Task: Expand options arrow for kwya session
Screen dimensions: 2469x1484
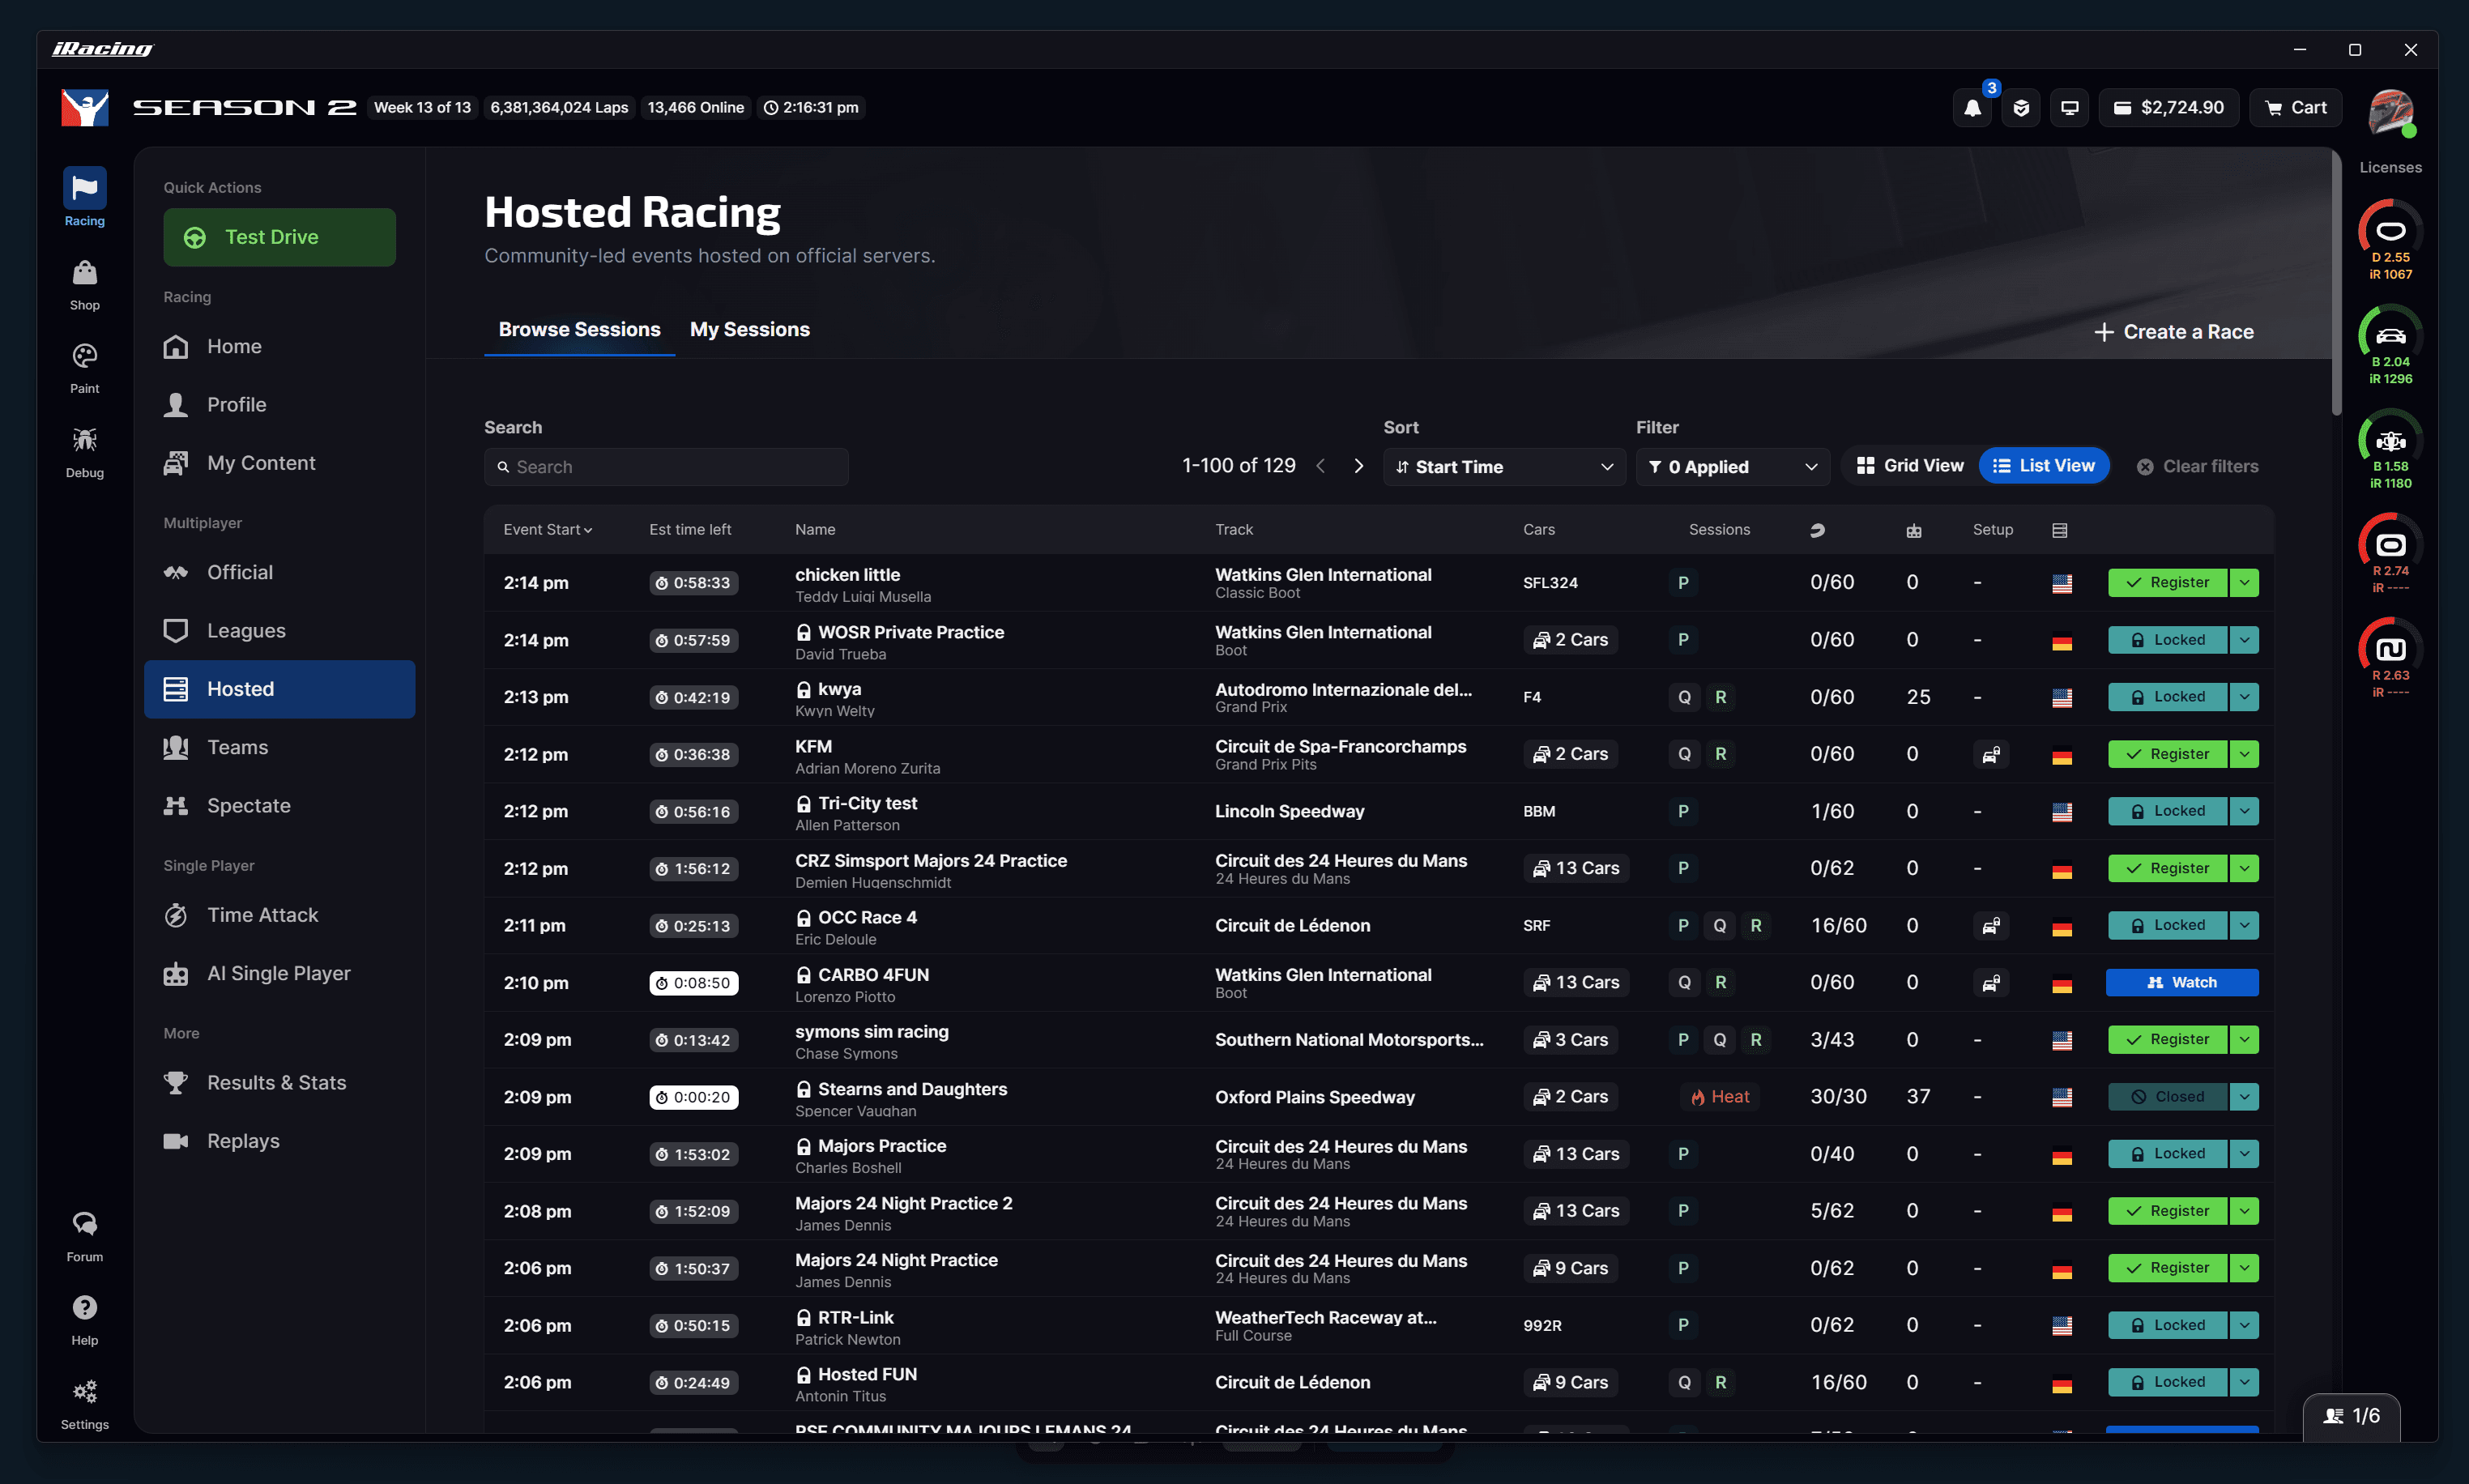Action: point(2245,697)
